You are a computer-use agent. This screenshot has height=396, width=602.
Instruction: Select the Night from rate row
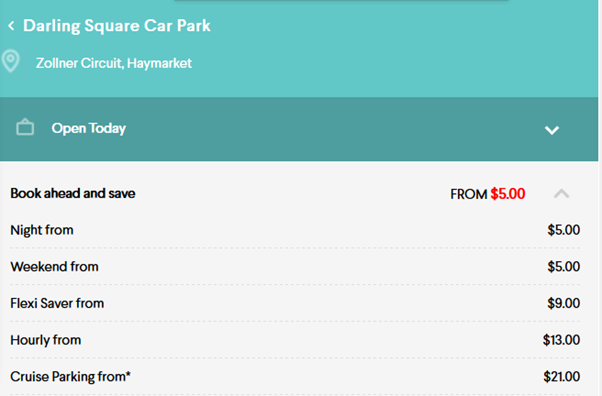click(x=295, y=230)
